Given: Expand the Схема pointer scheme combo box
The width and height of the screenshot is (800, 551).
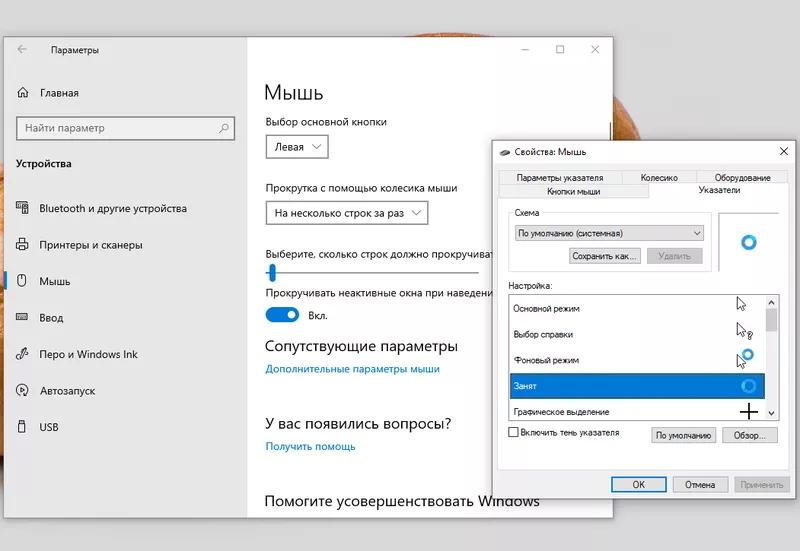Looking at the screenshot, I should (609, 233).
